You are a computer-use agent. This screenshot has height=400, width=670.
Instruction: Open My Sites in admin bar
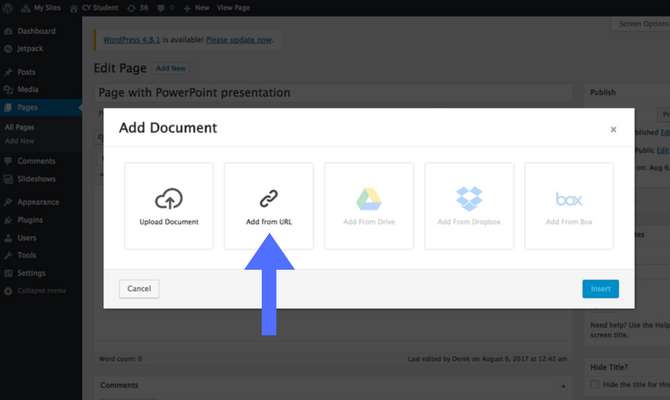[41, 8]
